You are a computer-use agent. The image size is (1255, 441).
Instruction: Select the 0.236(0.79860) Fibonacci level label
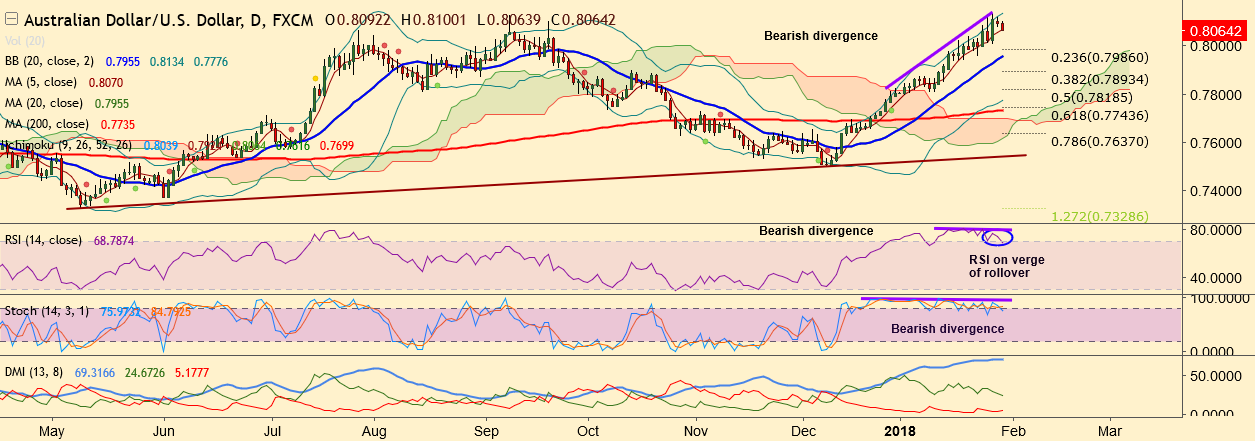[x=1099, y=58]
